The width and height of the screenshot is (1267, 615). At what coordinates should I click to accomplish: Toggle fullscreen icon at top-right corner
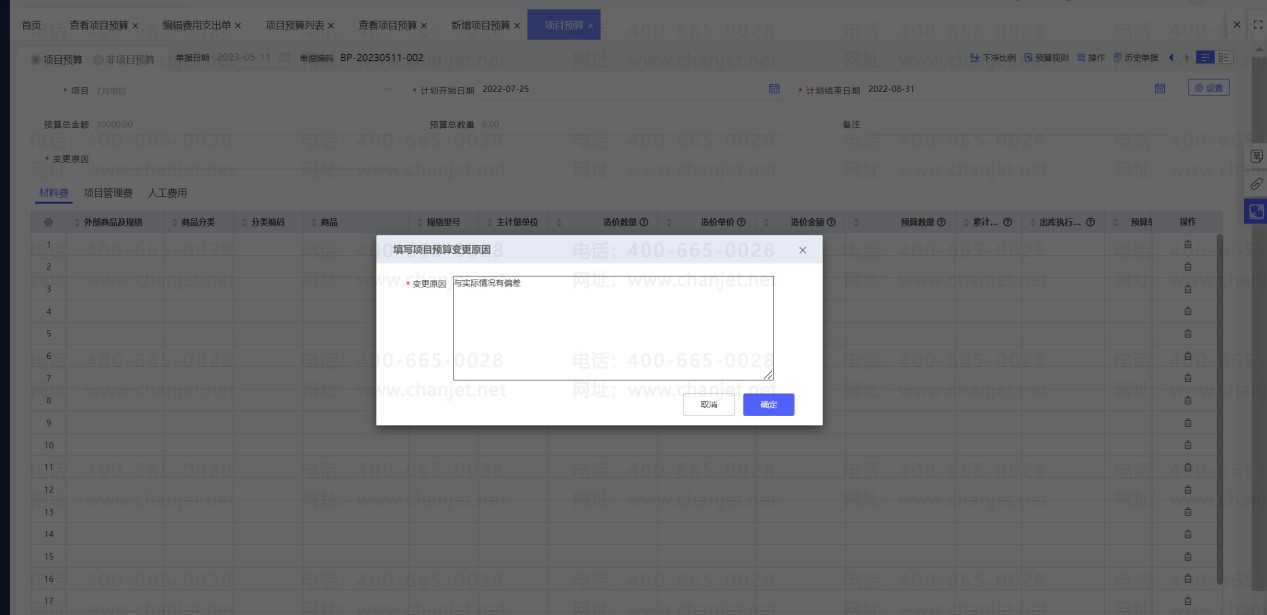click(1258, 24)
